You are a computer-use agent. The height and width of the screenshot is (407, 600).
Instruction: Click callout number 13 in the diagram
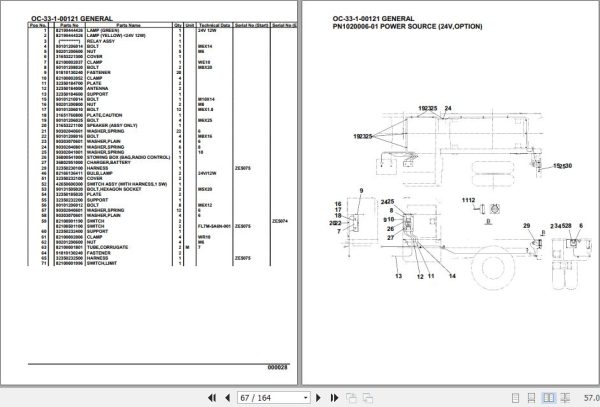pyautogui.click(x=398, y=276)
